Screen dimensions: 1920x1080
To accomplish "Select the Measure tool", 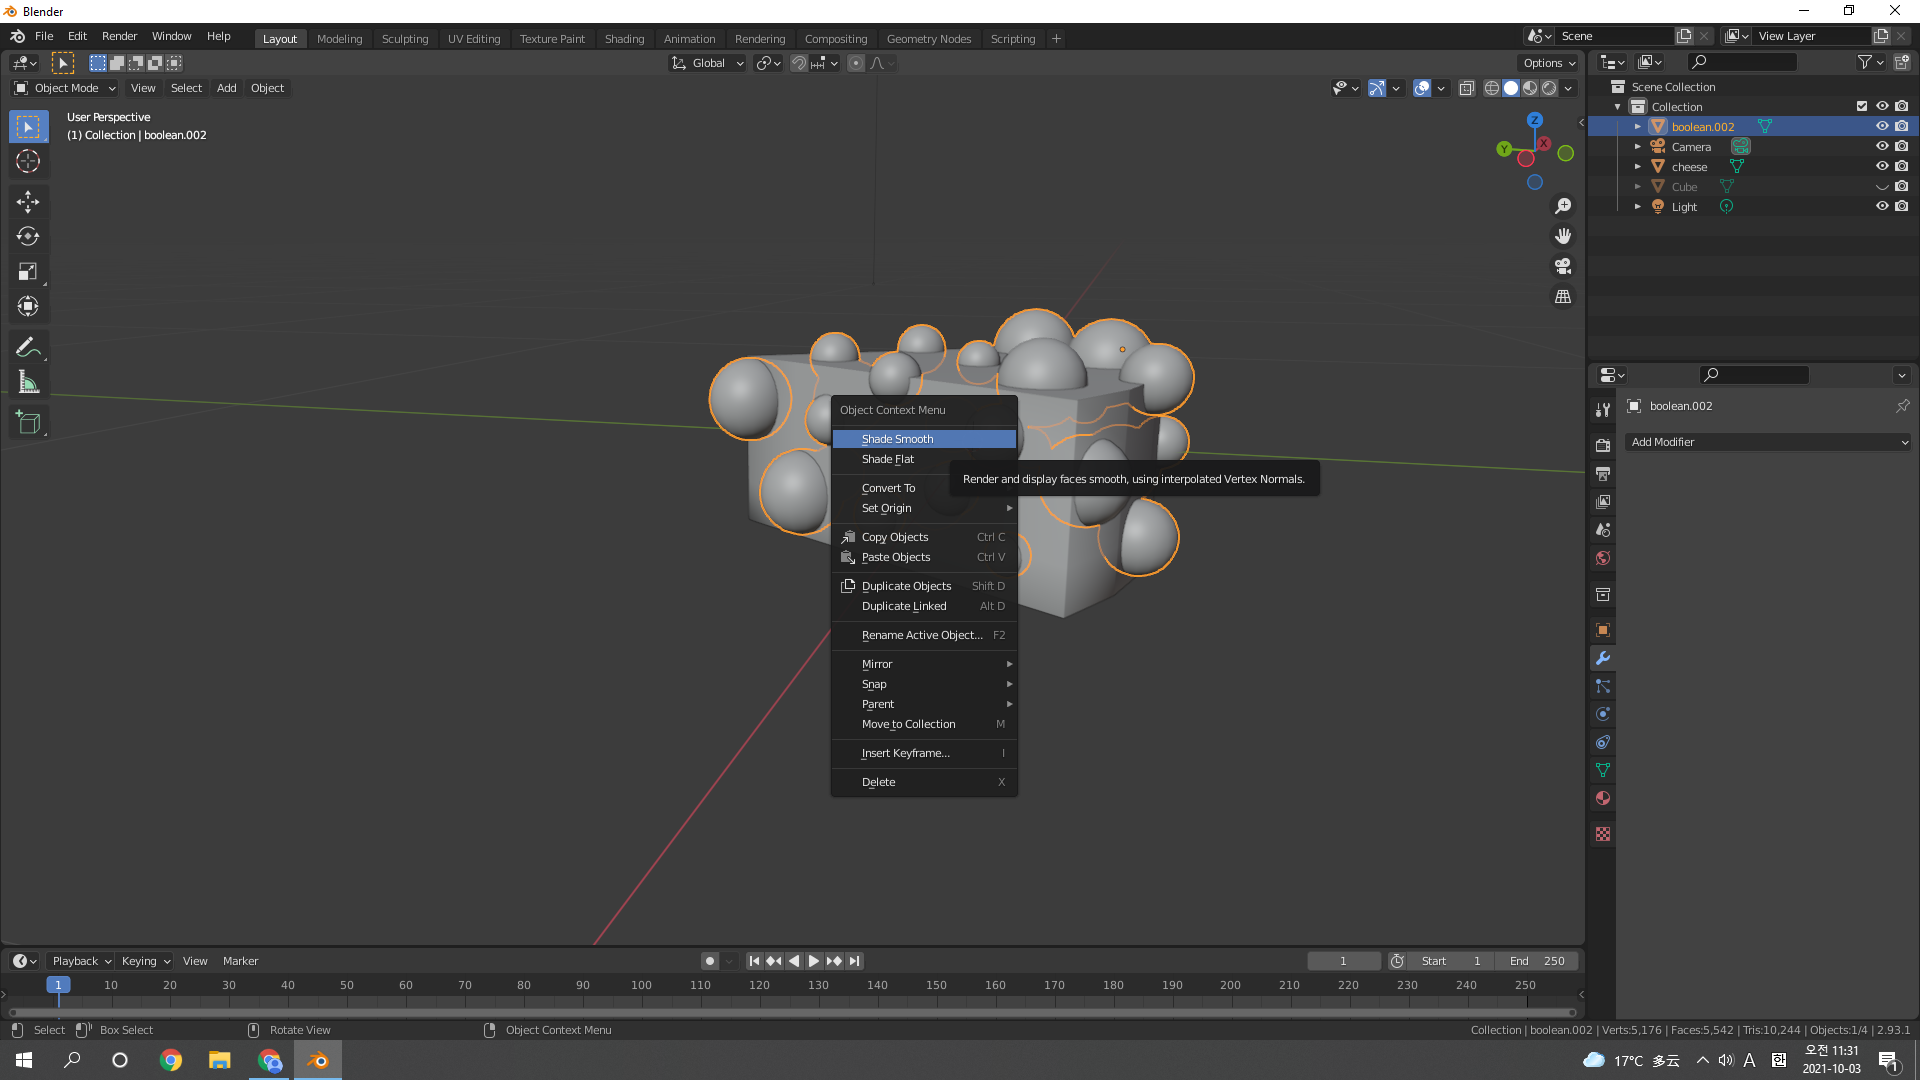I will coord(28,383).
